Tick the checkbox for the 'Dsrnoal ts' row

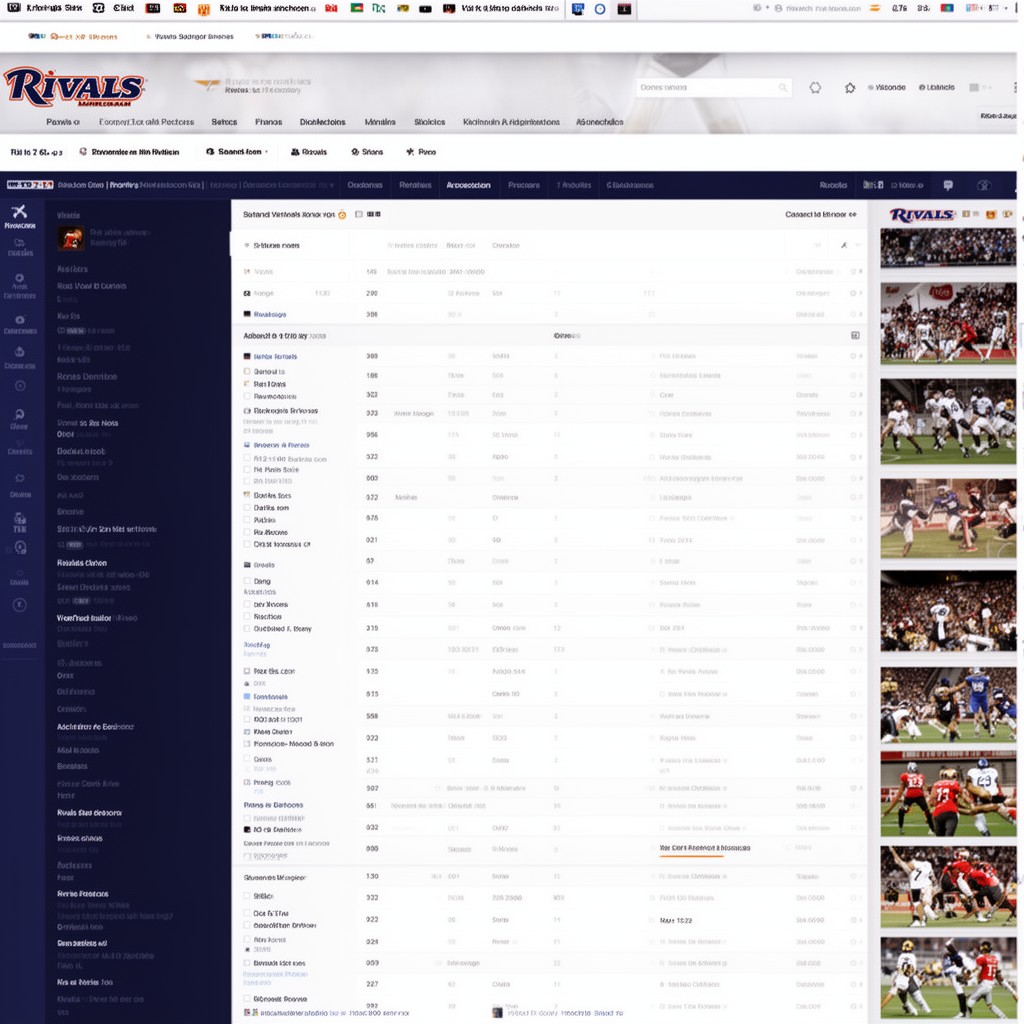[247, 371]
